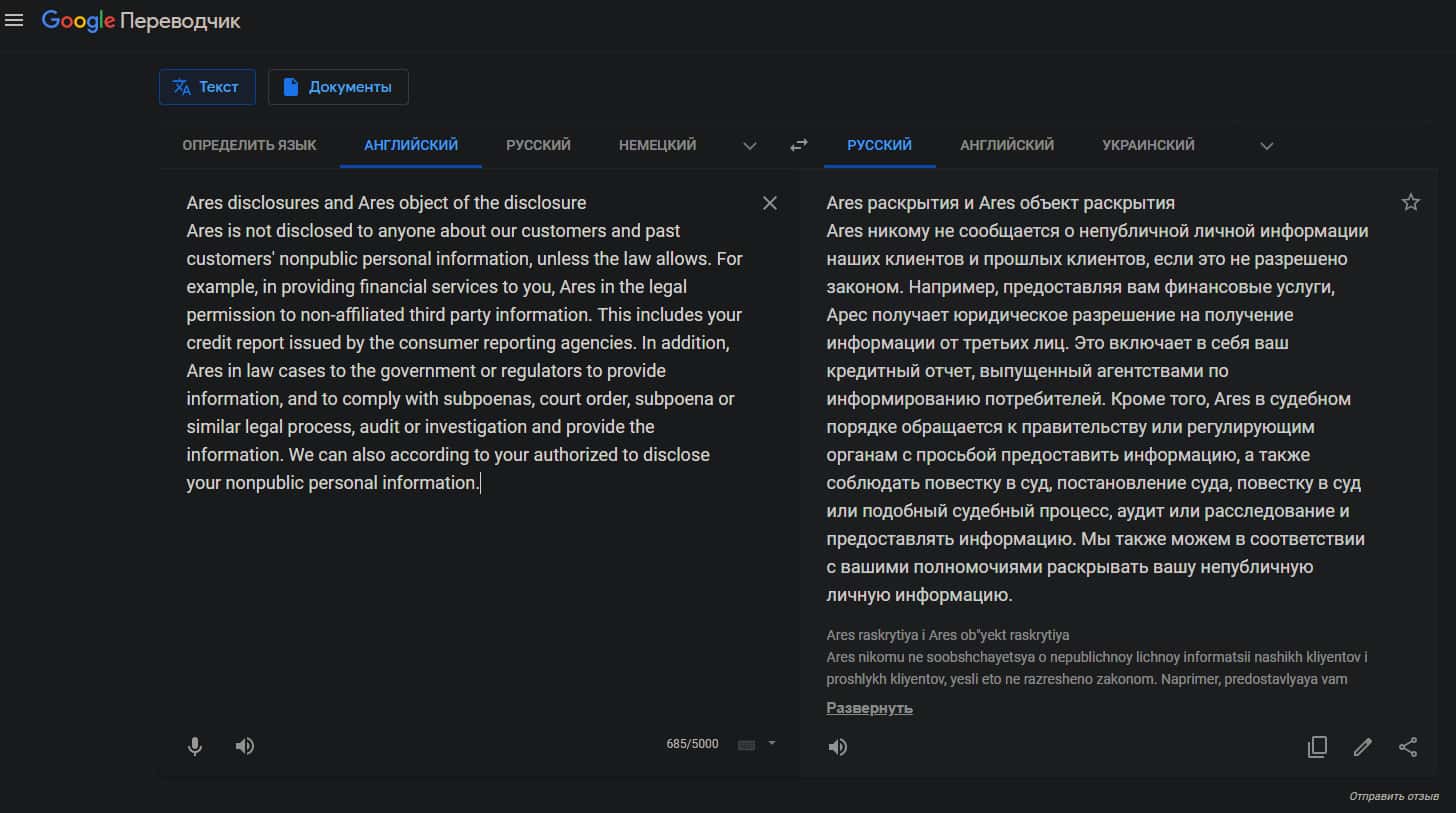Screen dimensions: 1456x813
Task: Copy translation with copy icon
Action: pyautogui.click(x=1317, y=747)
